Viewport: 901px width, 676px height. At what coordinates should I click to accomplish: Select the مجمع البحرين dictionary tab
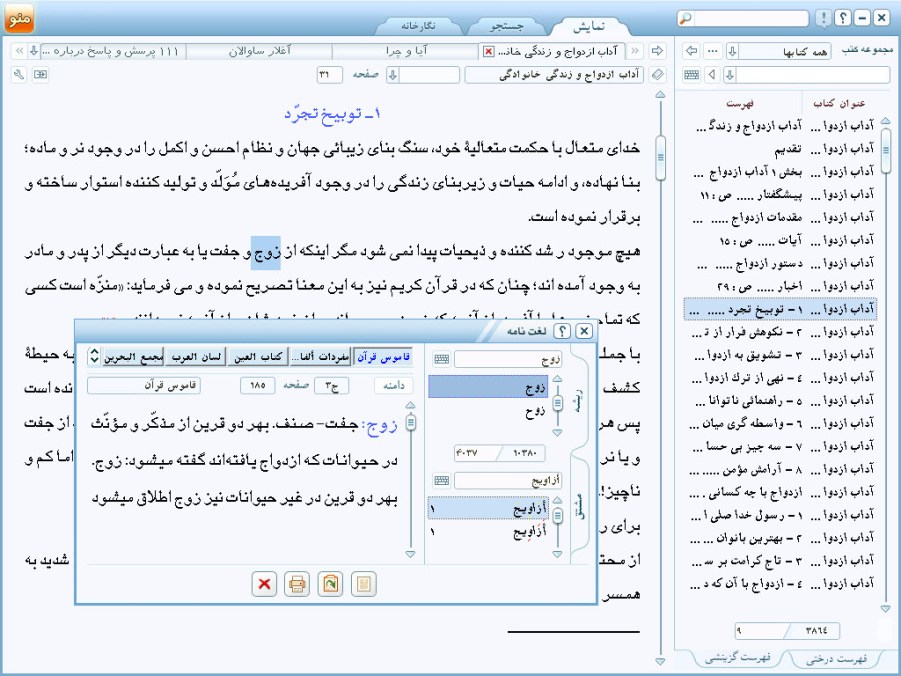pos(134,357)
